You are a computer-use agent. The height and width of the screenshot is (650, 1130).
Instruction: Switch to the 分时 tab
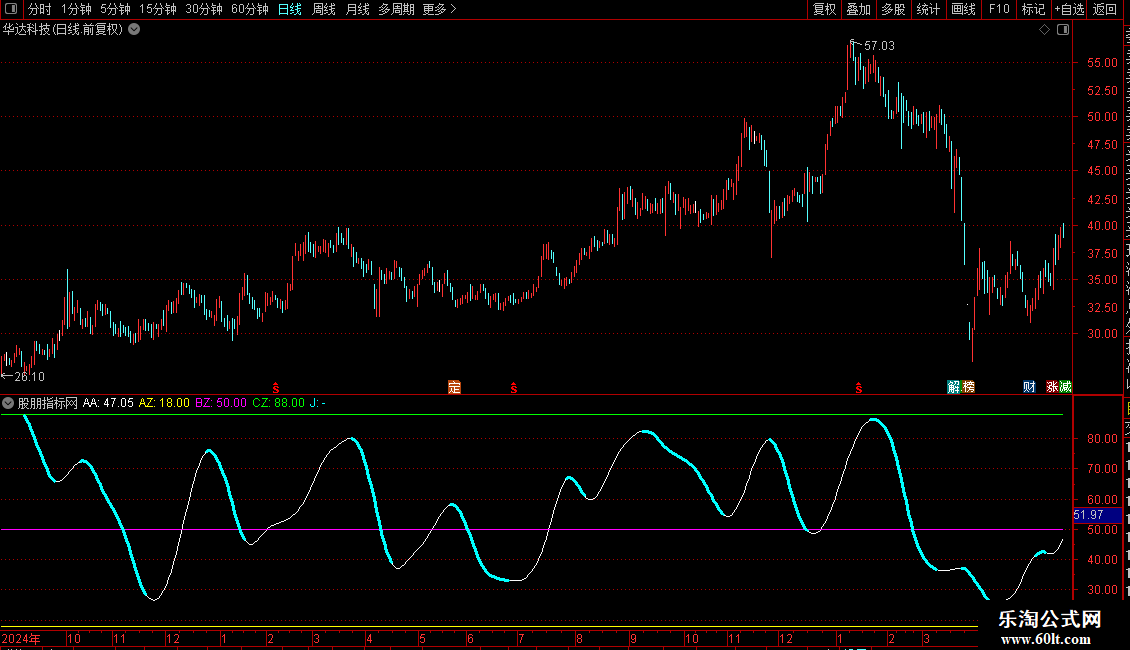[40, 9]
